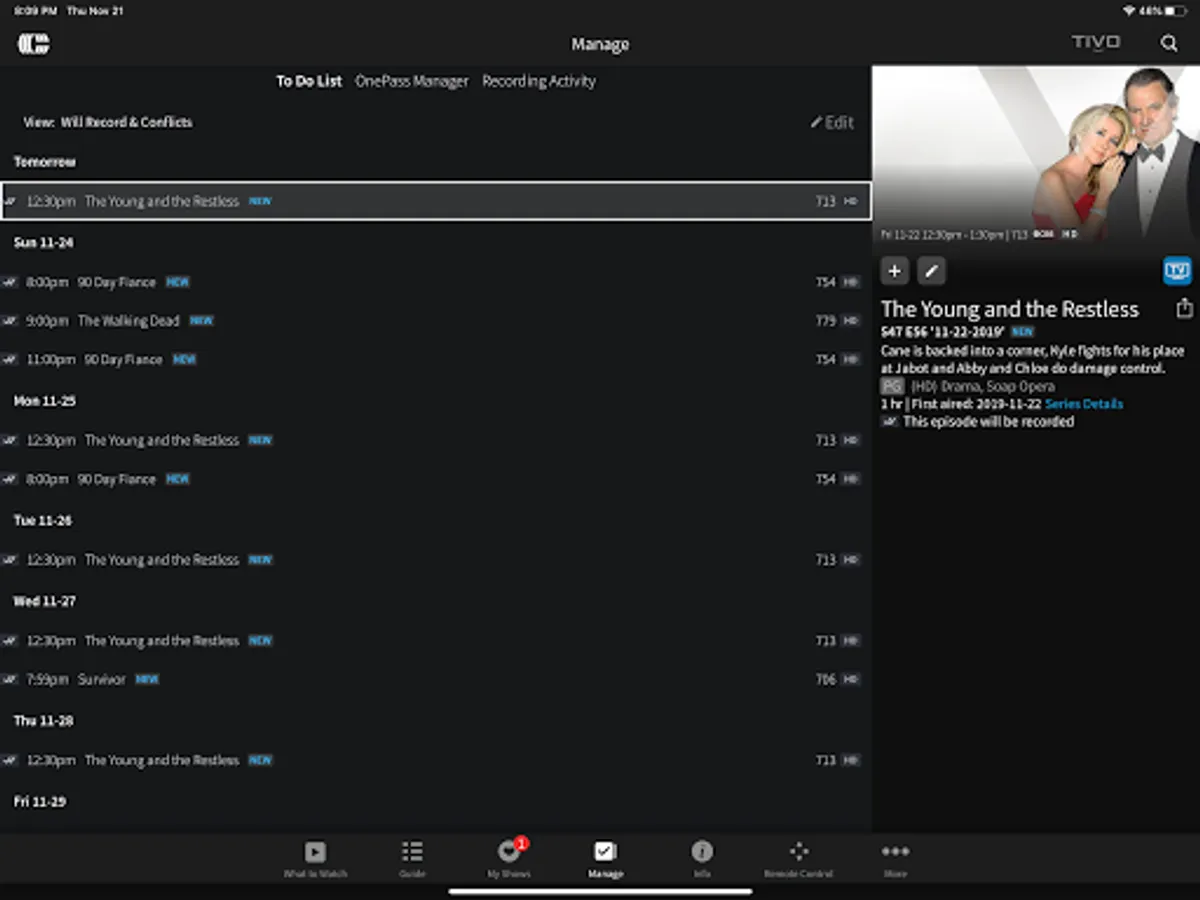This screenshot has height=900, width=1200.
Task: Open Remote Control in the bottom bar
Action: point(799,858)
